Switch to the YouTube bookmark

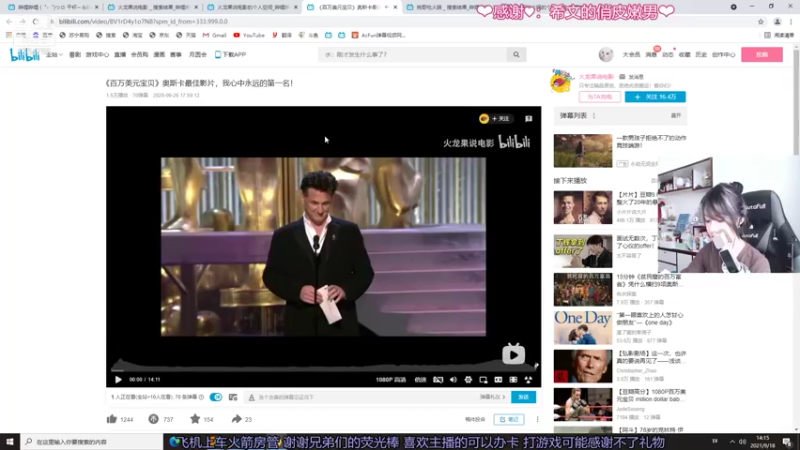click(x=249, y=35)
